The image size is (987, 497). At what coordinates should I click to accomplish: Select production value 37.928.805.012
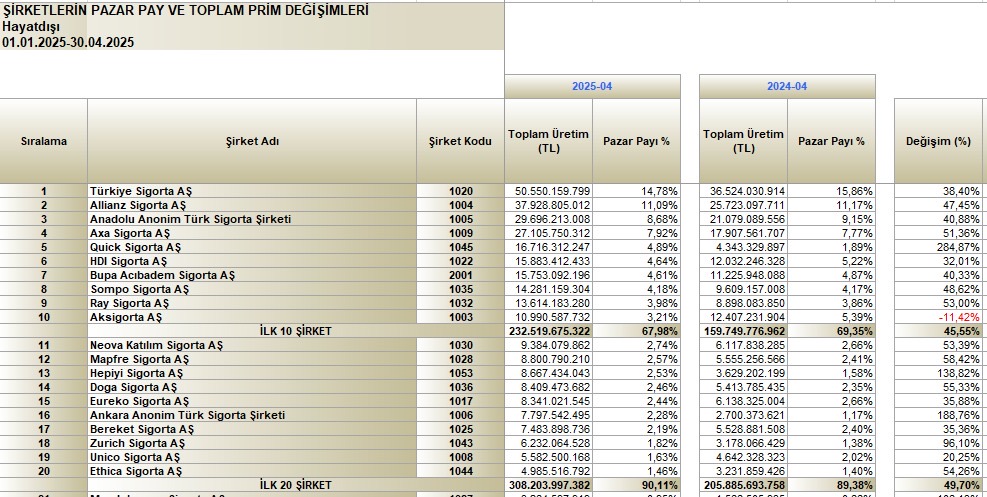click(x=548, y=205)
